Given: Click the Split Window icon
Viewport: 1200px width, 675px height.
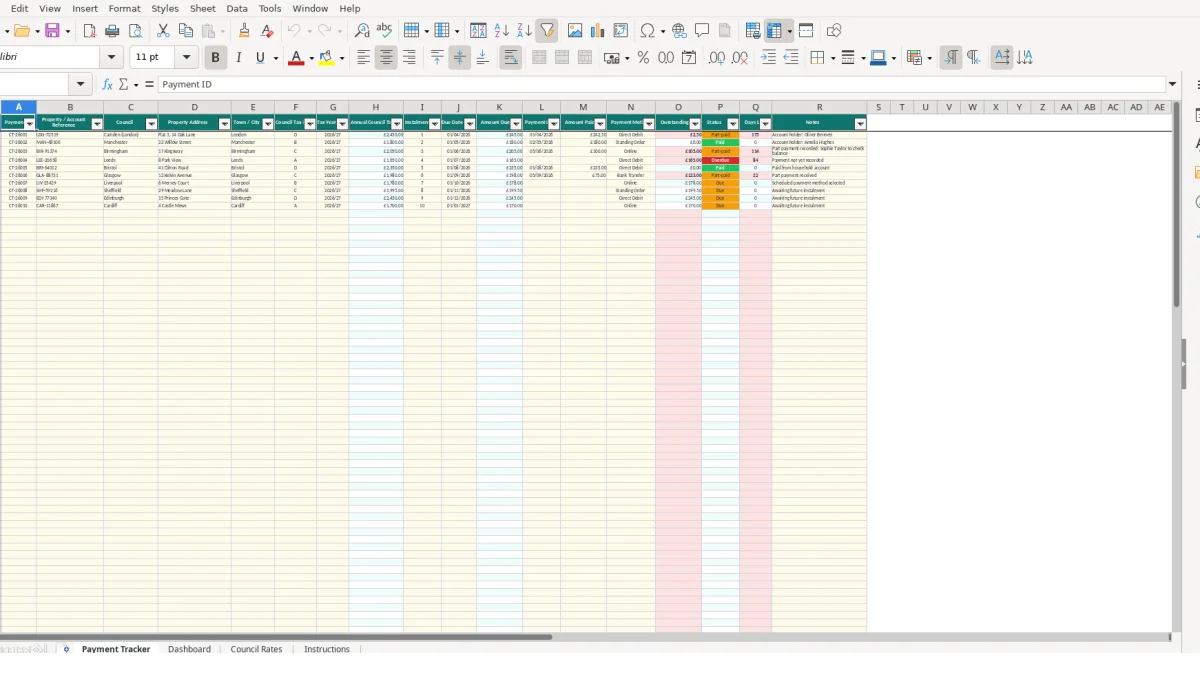Looking at the screenshot, I should (x=806, y=31).
